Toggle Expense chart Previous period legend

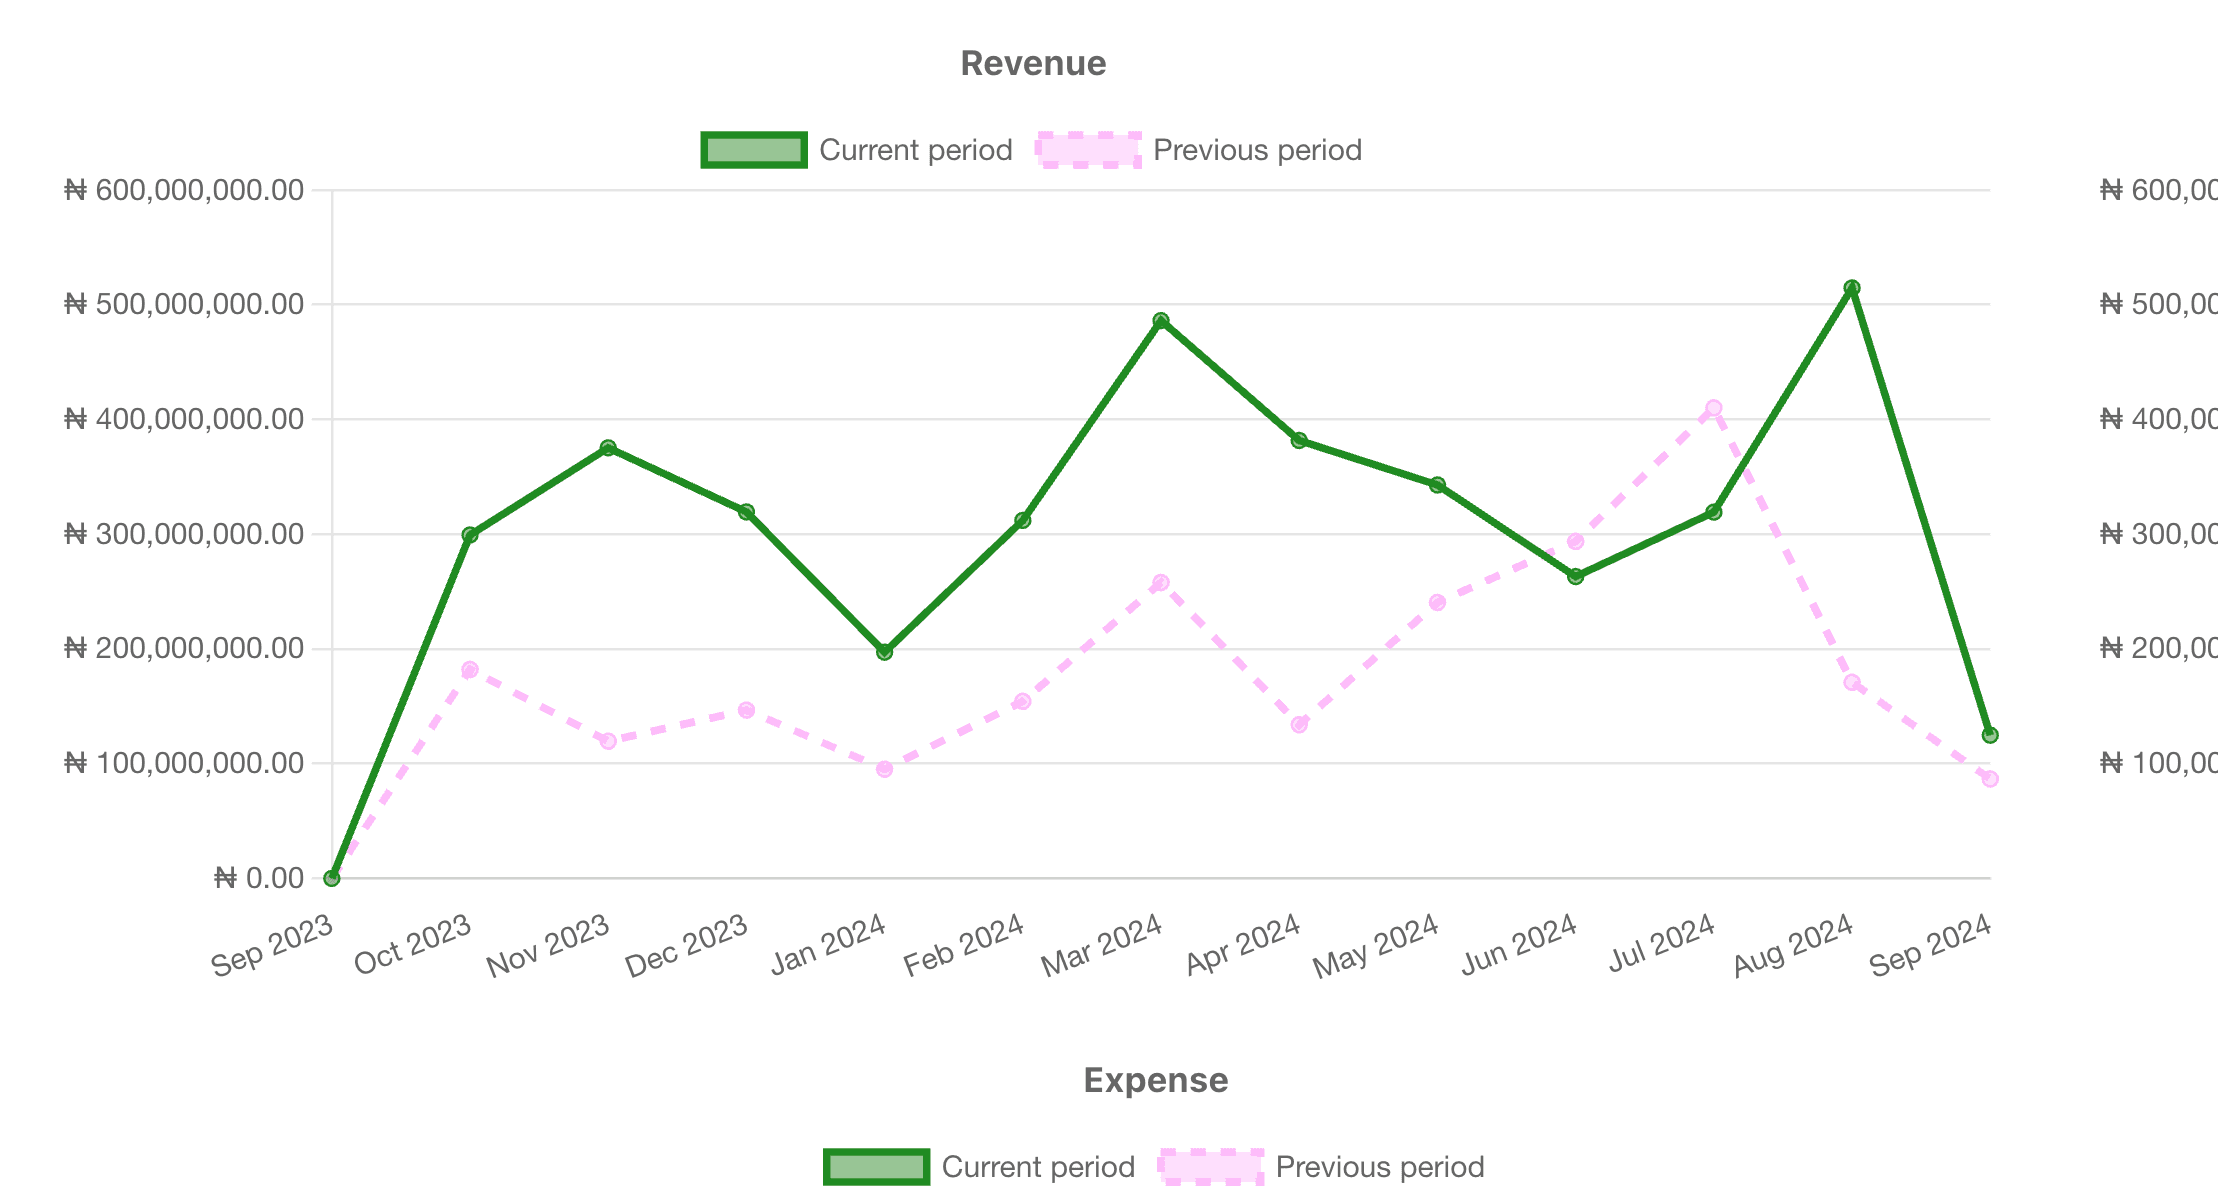(1322, 1167)
